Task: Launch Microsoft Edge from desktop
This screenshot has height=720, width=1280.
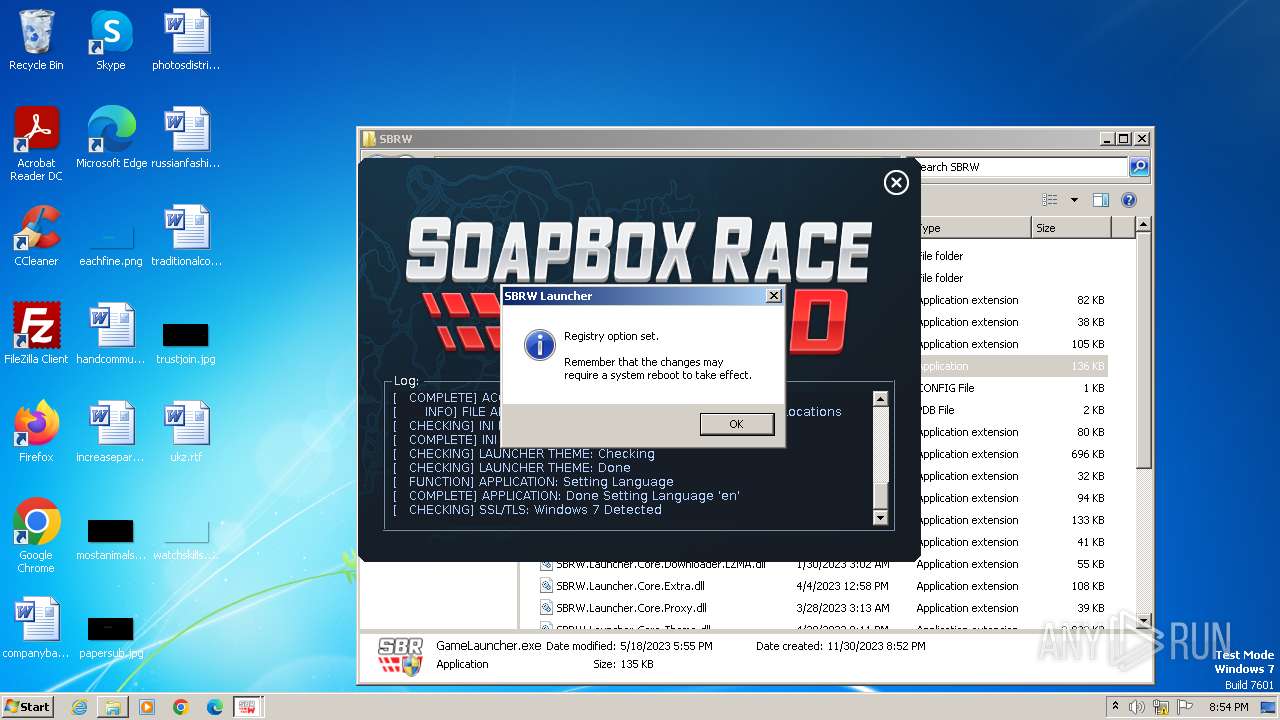Action: [111, 138]
